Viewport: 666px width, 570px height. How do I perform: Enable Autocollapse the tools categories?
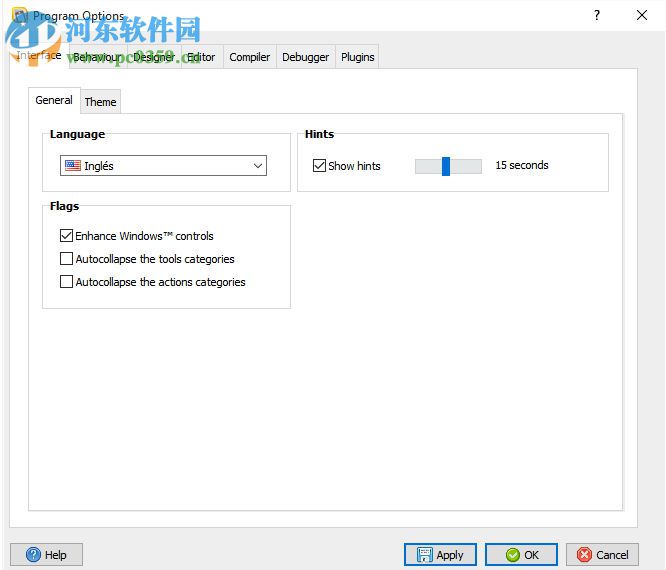click(66, 259)
